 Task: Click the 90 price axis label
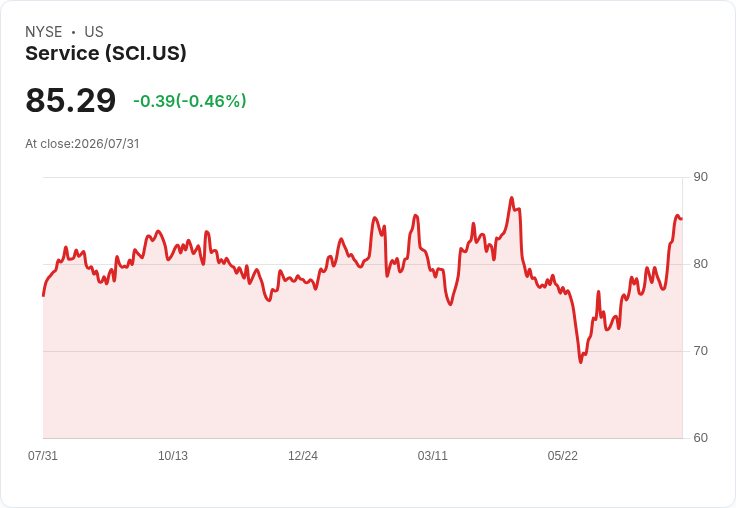[700, 177]
